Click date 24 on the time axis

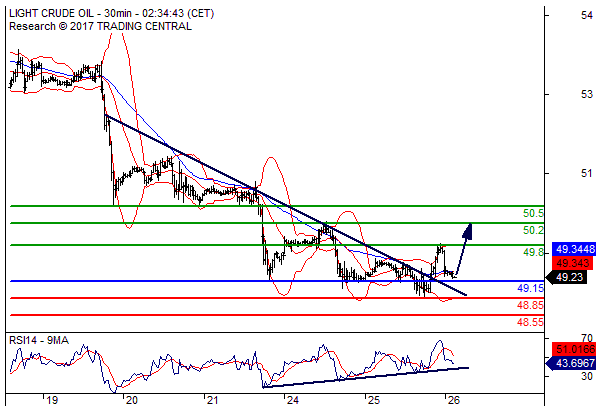(x=293, y=400)
